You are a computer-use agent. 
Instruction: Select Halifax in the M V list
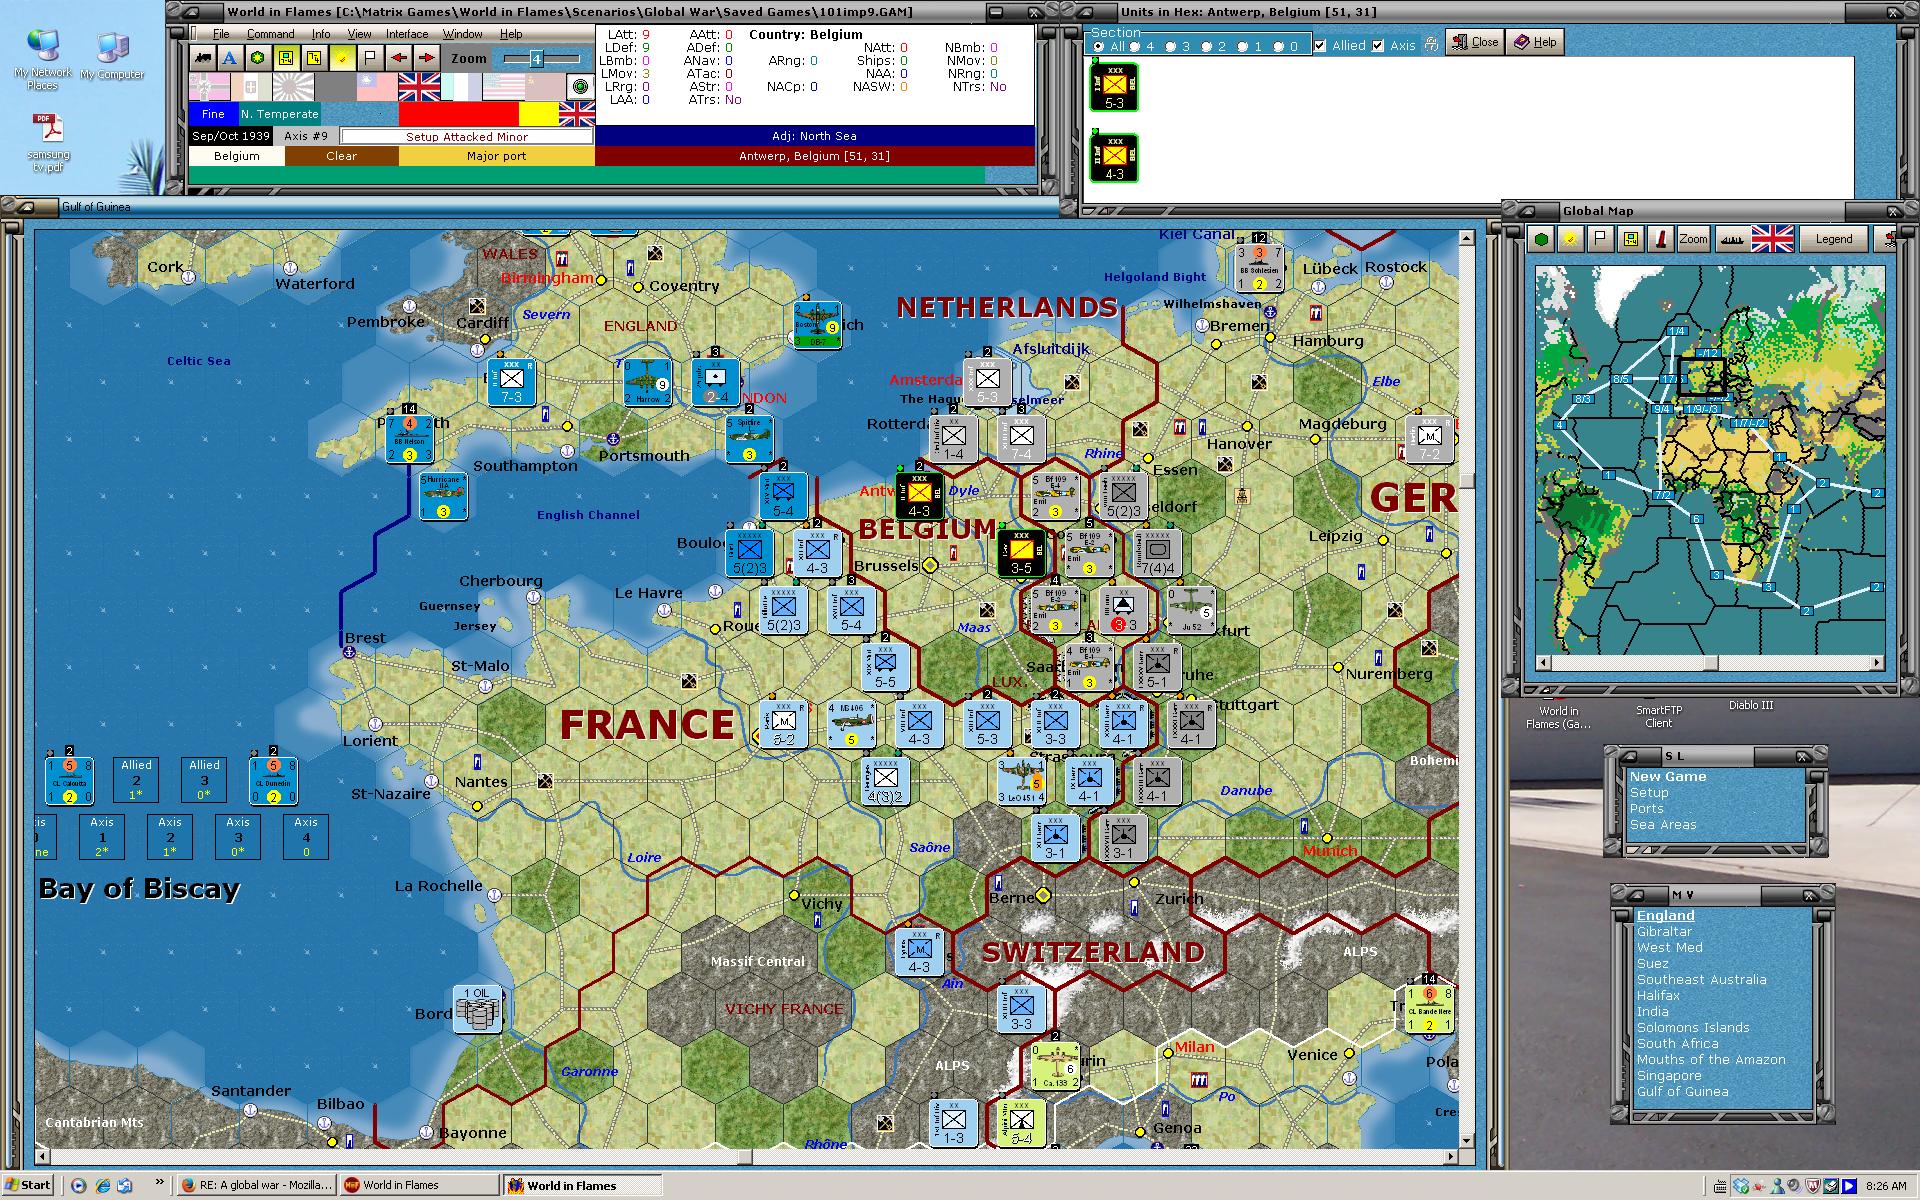[1658, 996]
